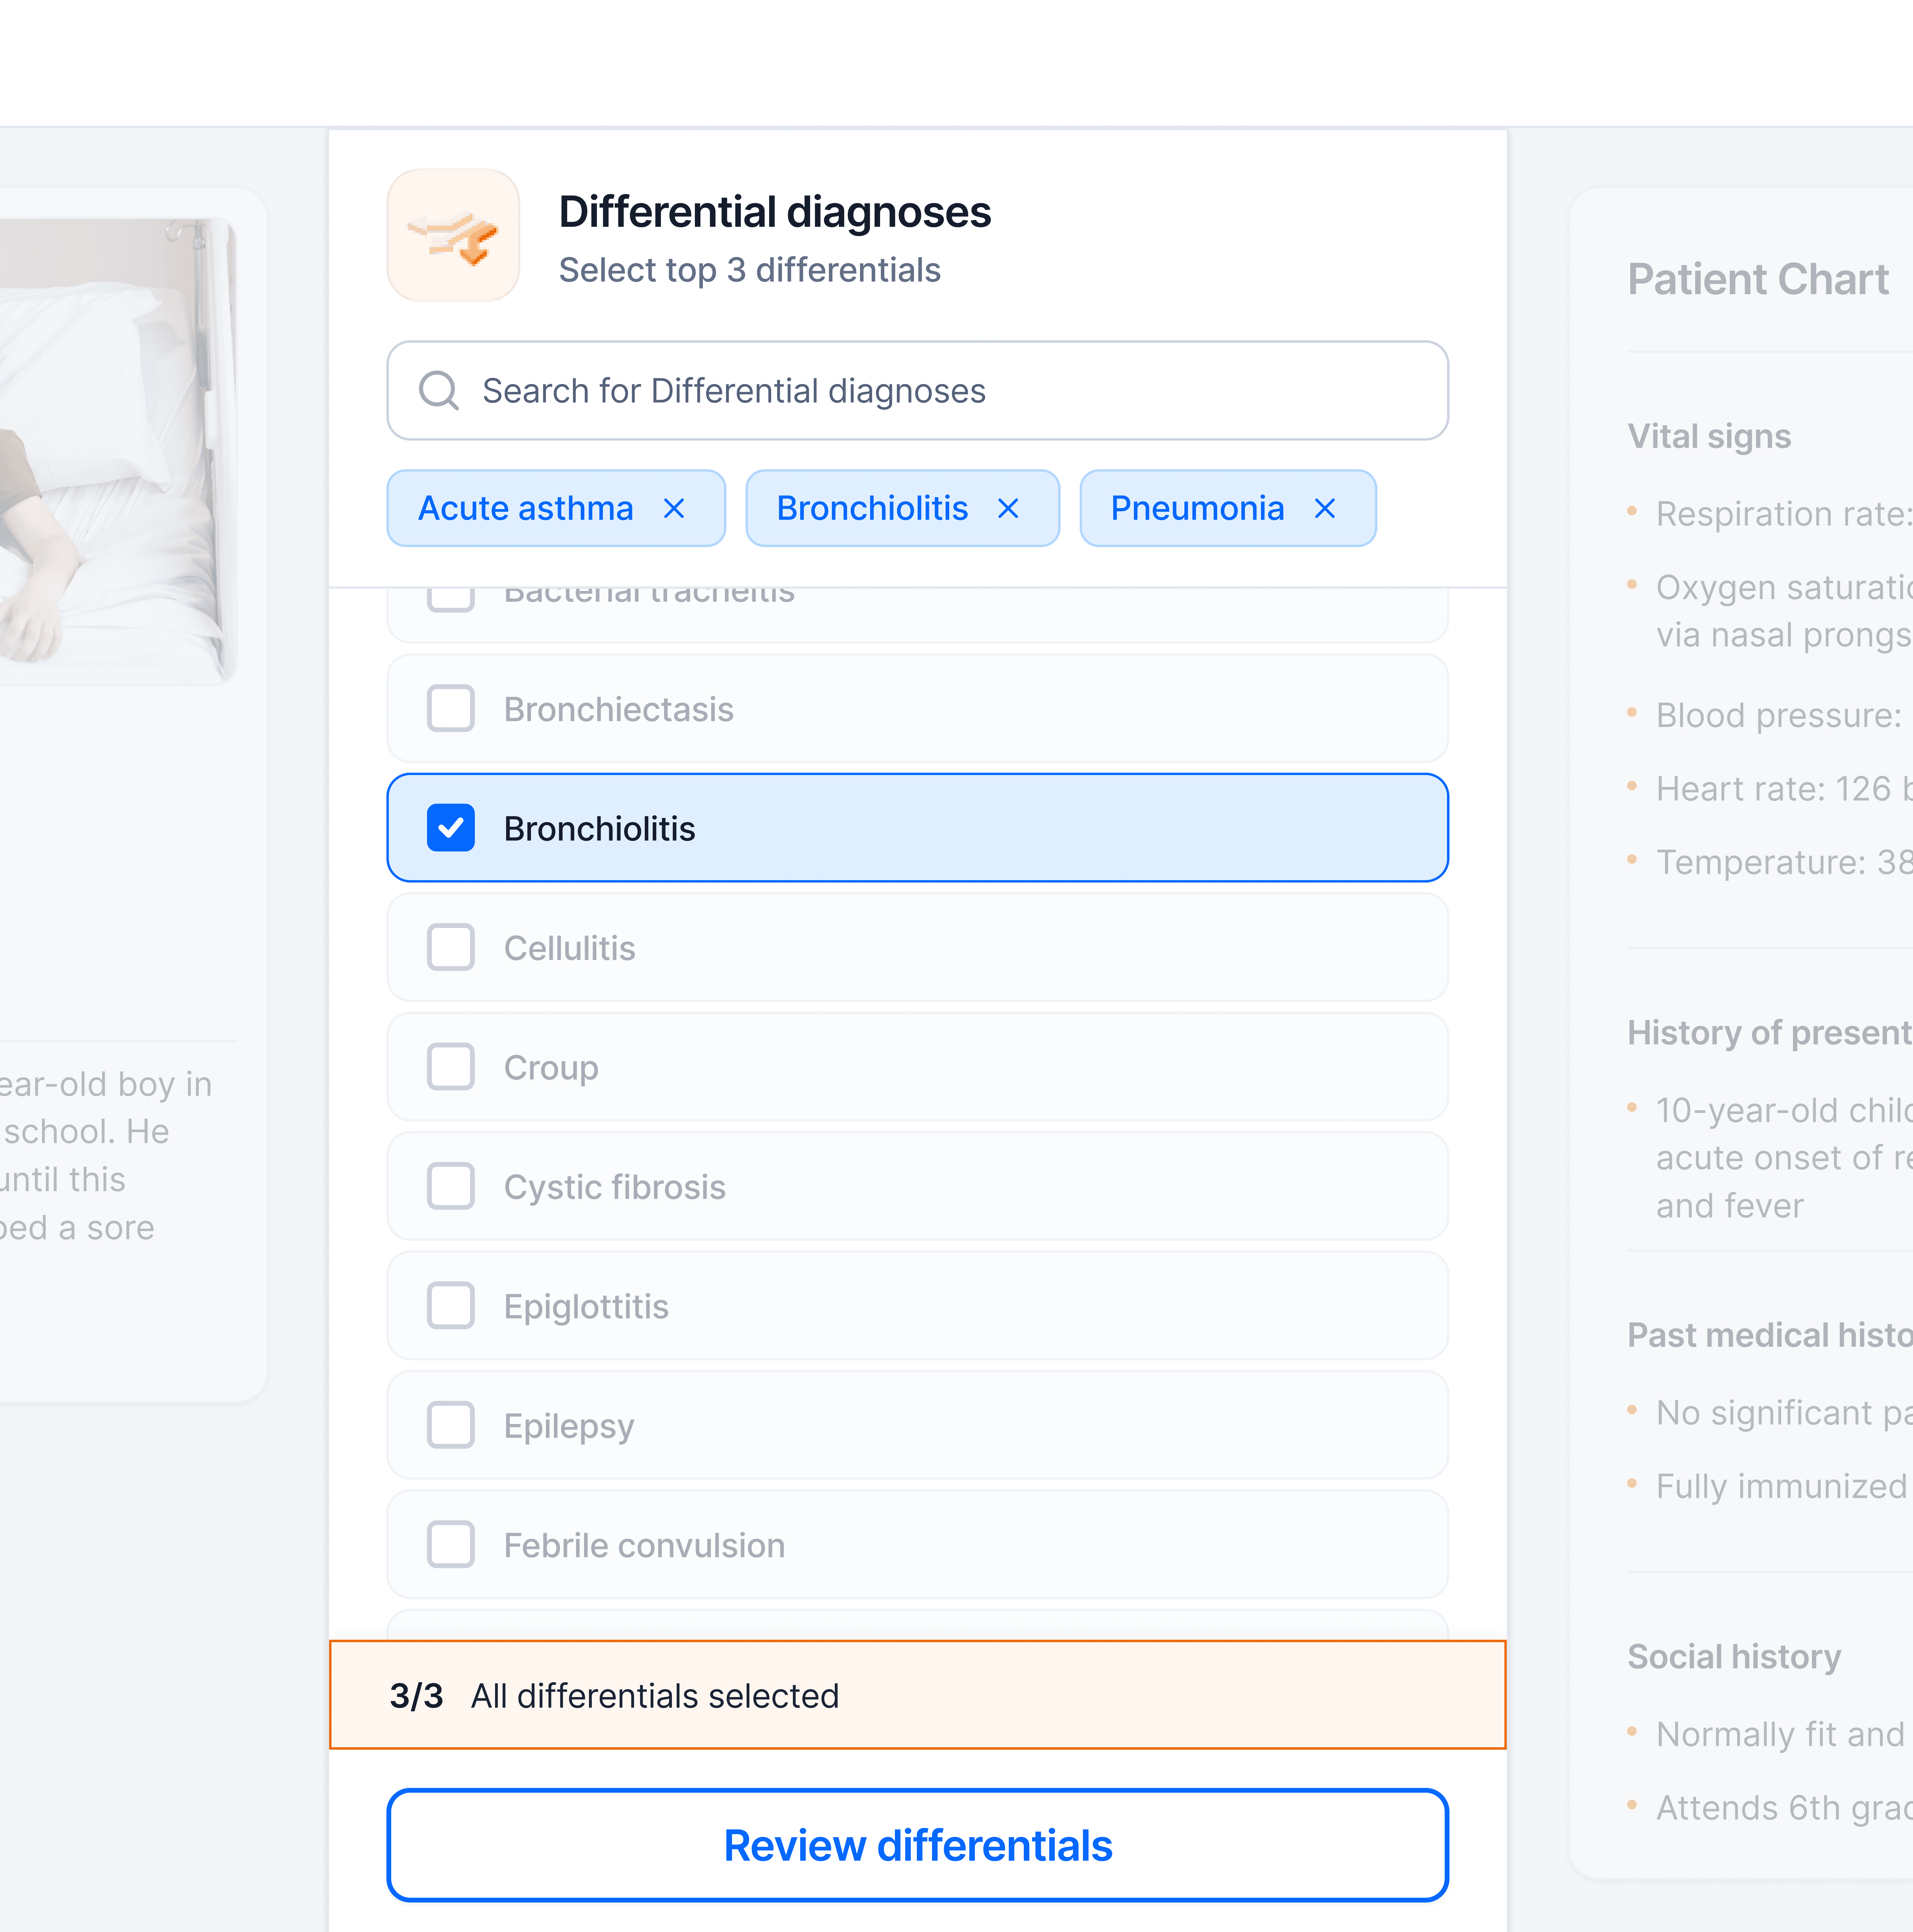Click the search magnifier icon
Viewport: 1913px width, 1932px height.
[438, 391]
